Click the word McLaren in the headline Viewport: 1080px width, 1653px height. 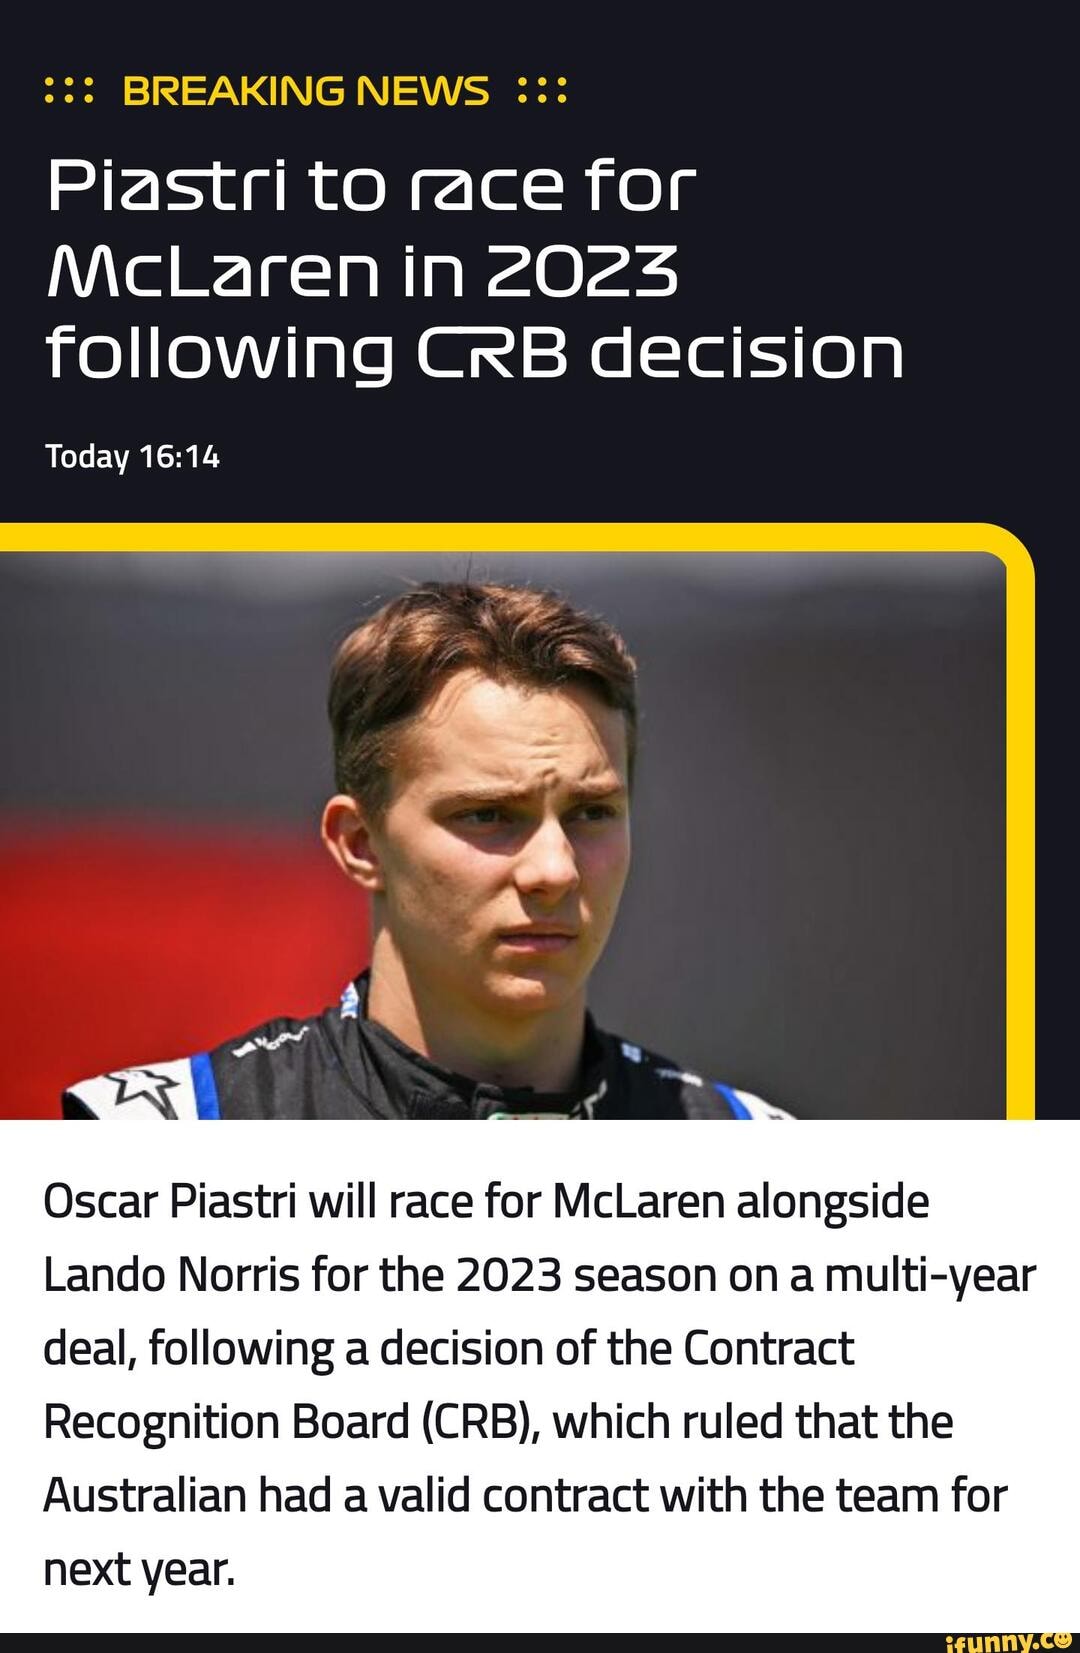(212, 271)
